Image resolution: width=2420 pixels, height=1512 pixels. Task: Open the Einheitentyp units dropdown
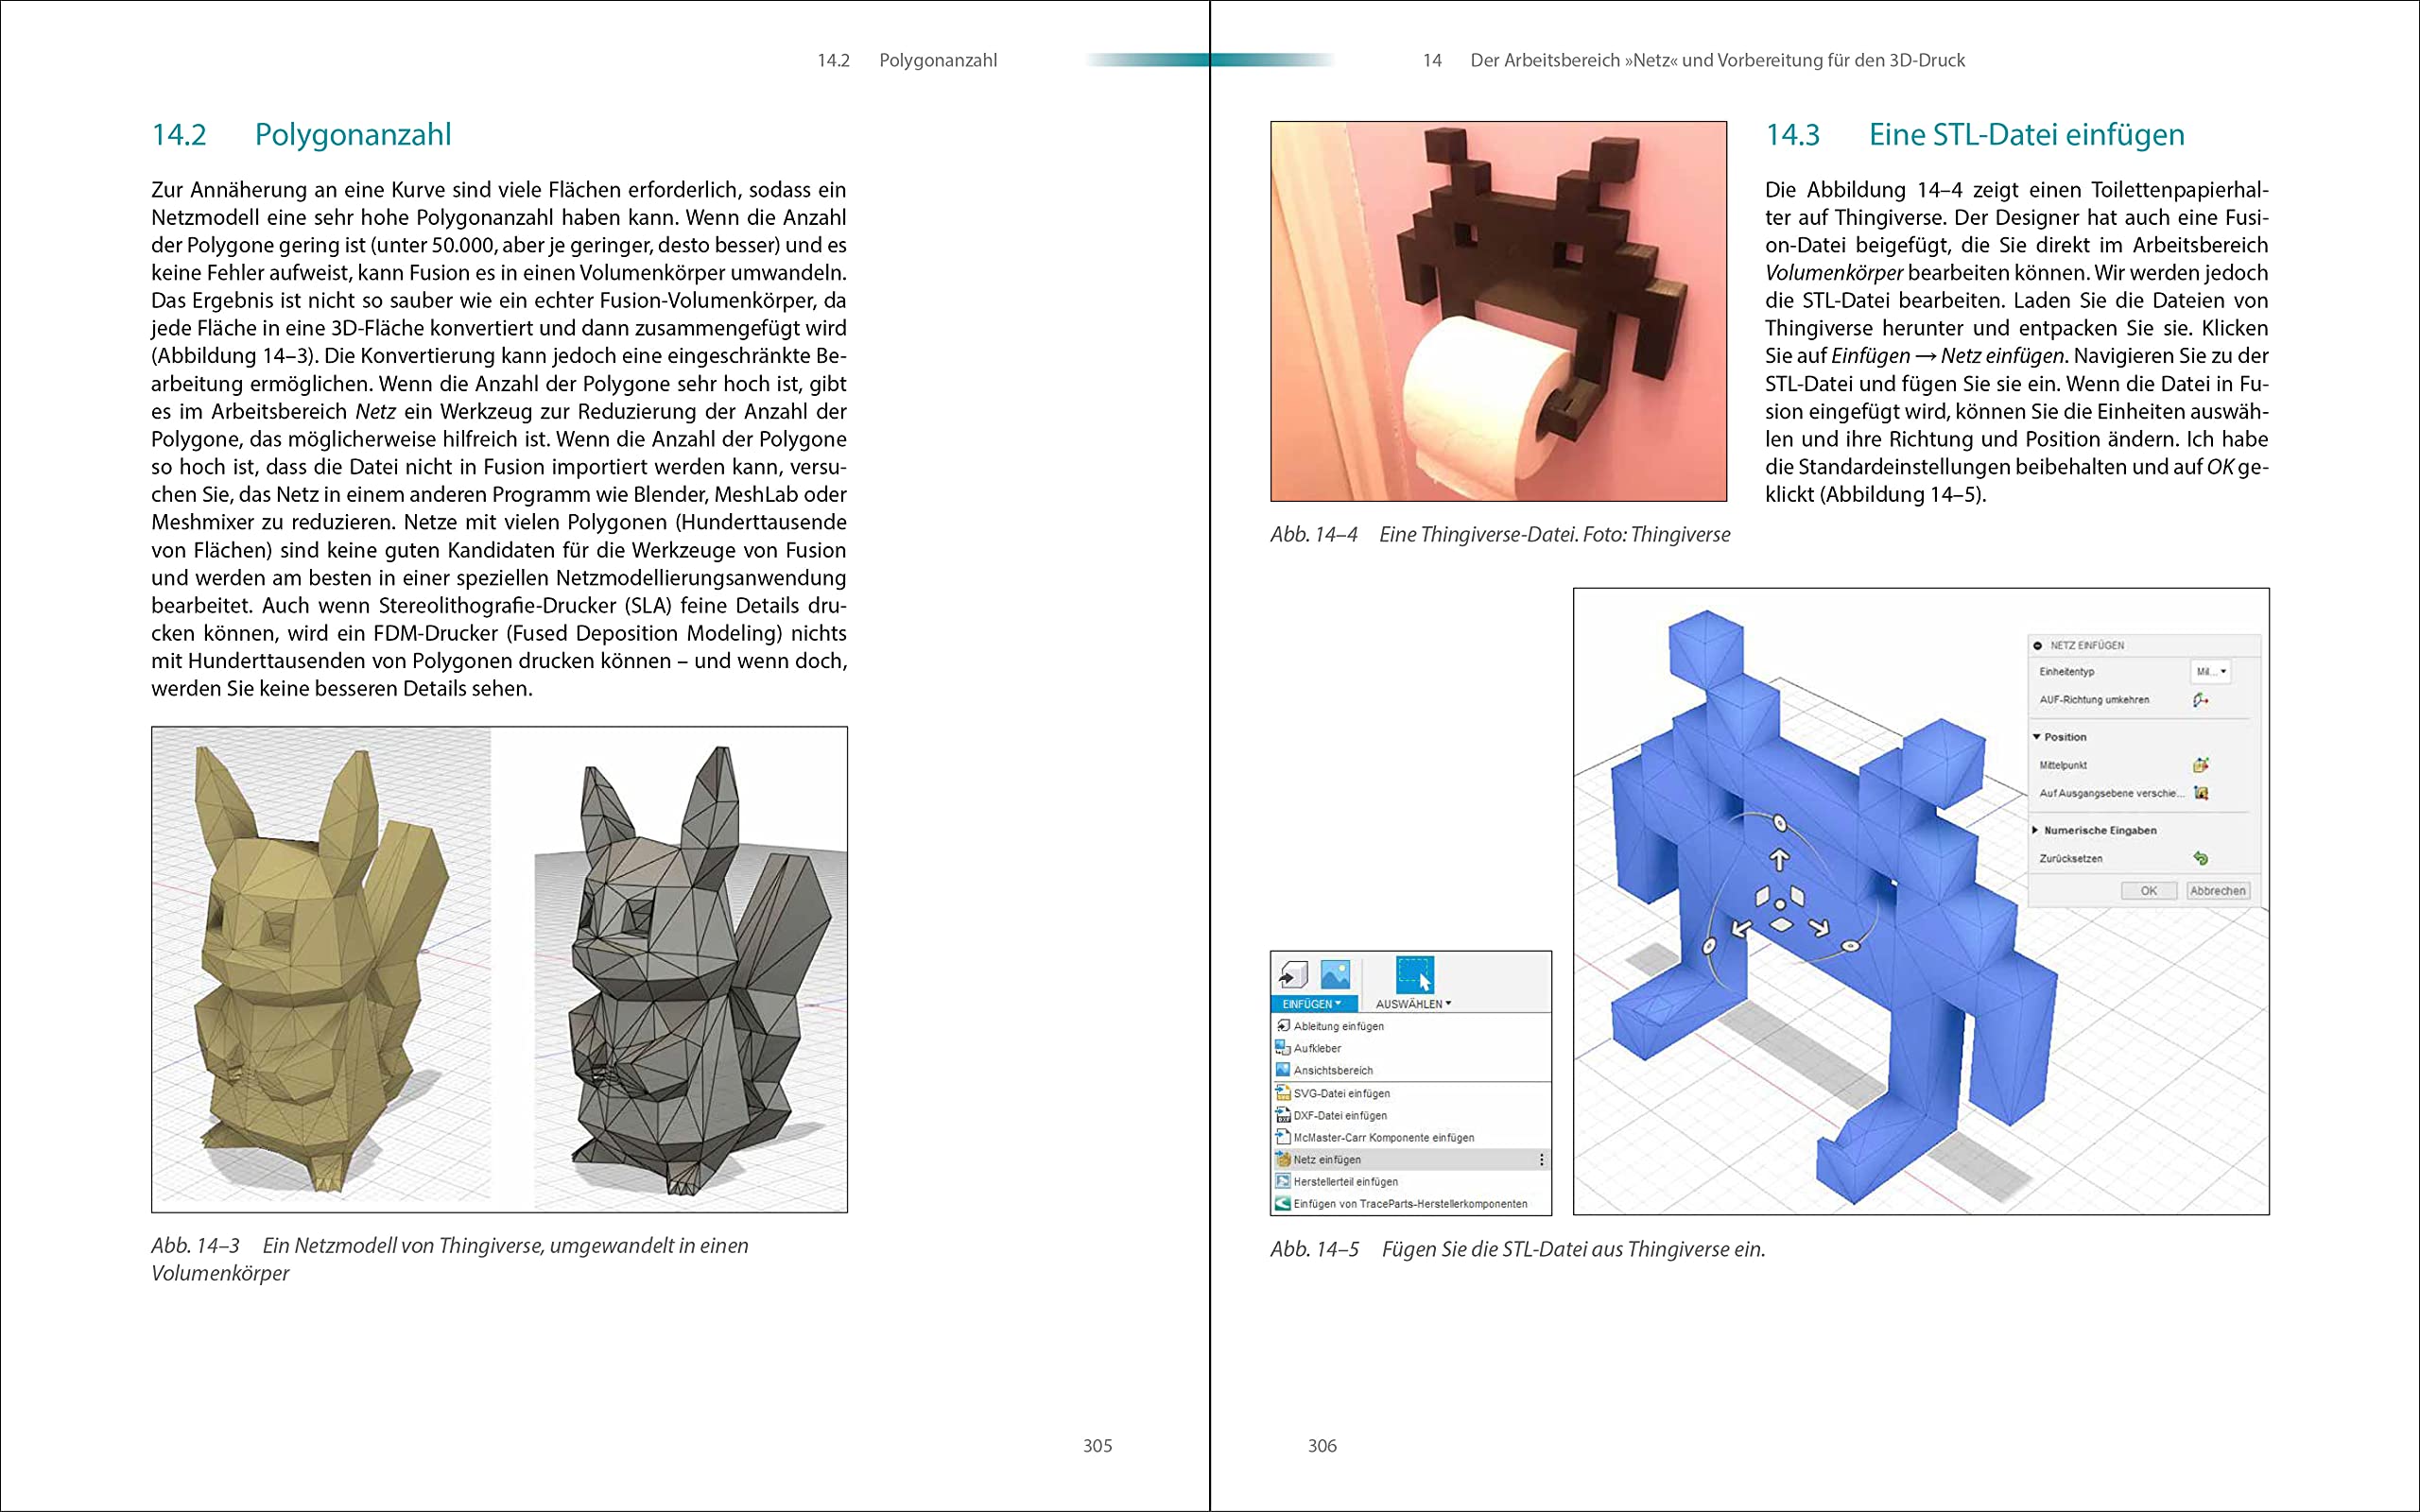click(2210, 672)
